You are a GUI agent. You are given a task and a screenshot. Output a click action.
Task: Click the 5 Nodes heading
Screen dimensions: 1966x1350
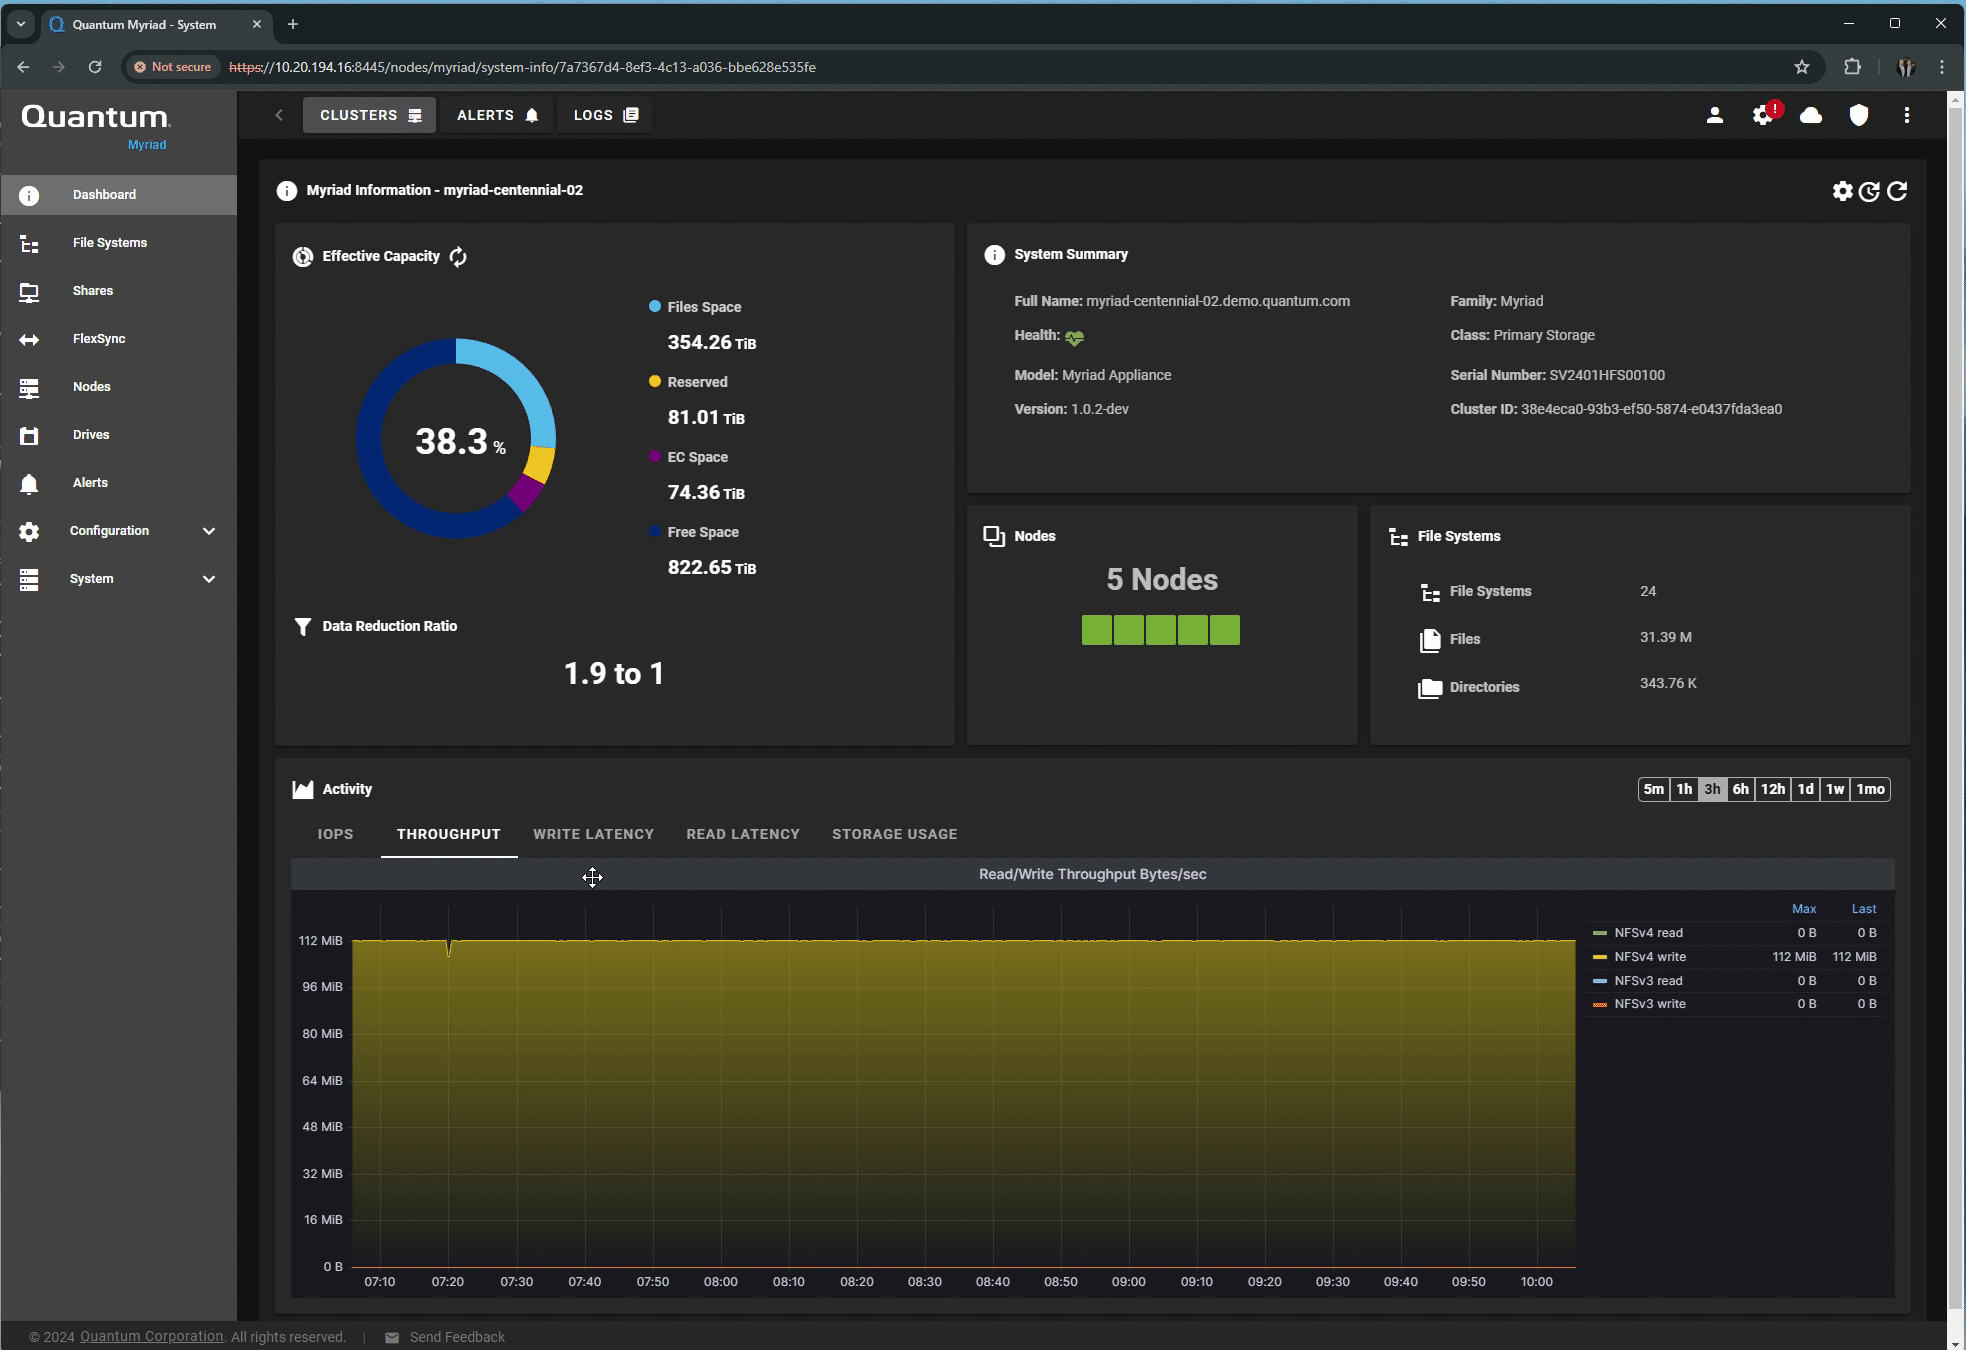tap(1162, 580)
